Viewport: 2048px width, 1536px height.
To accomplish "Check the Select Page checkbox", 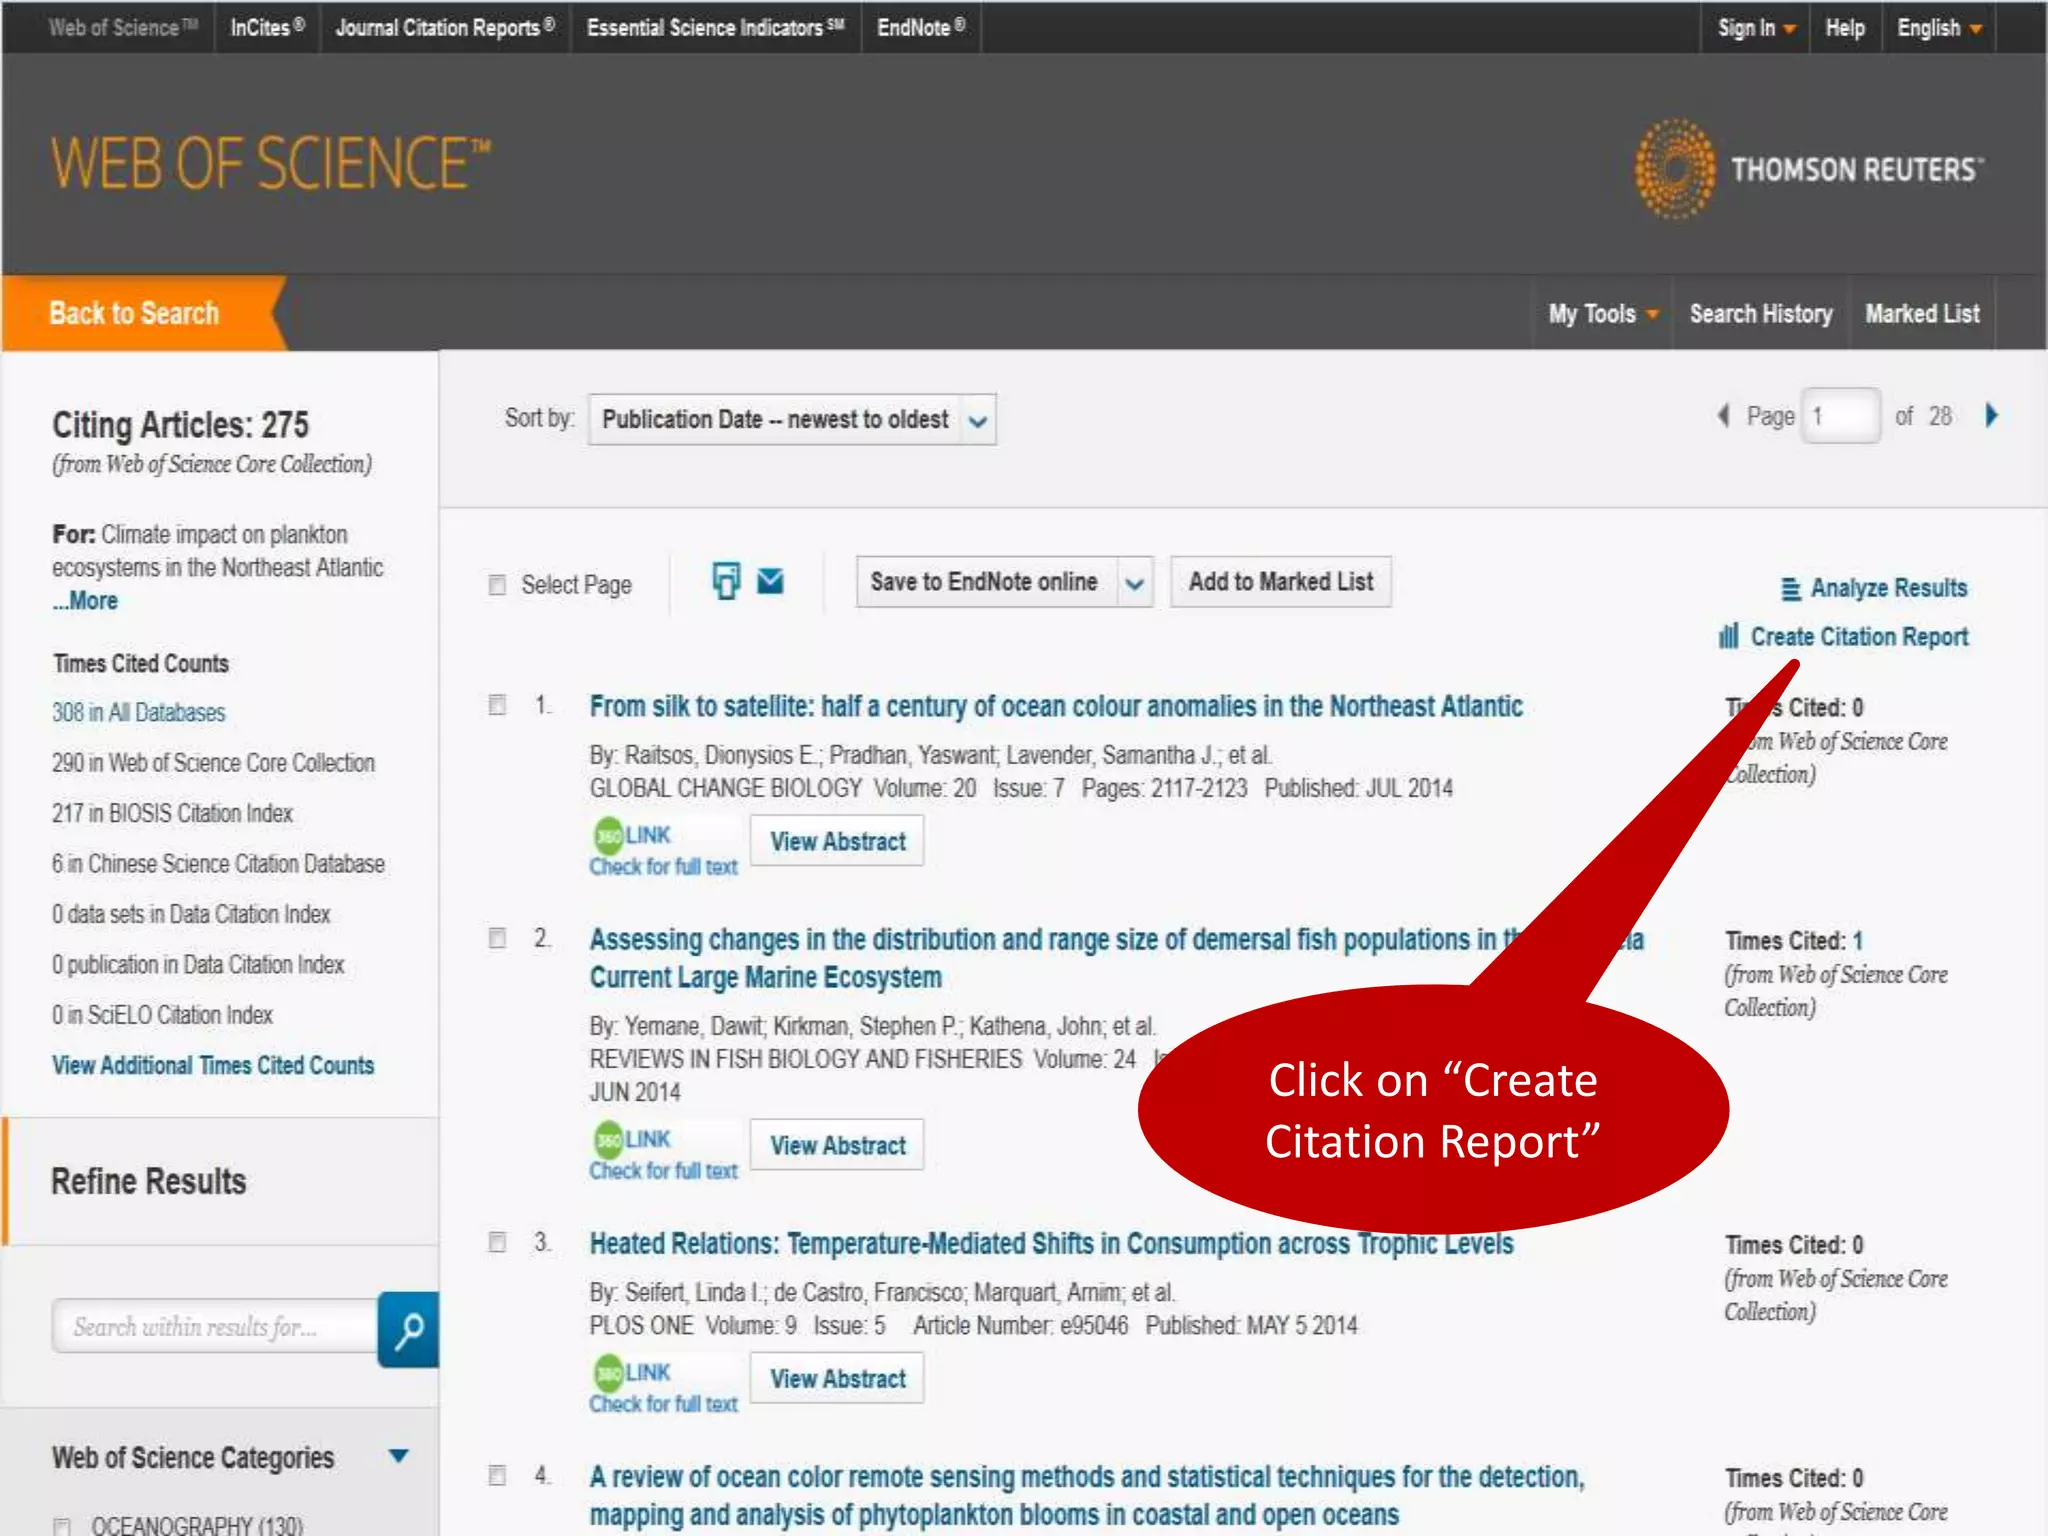I will point(497,585).
